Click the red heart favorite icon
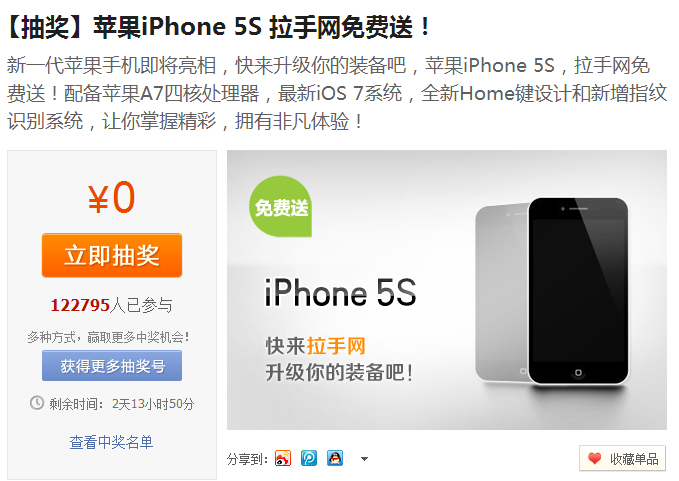This screenshot has height=481, width=679. point(595,458)
